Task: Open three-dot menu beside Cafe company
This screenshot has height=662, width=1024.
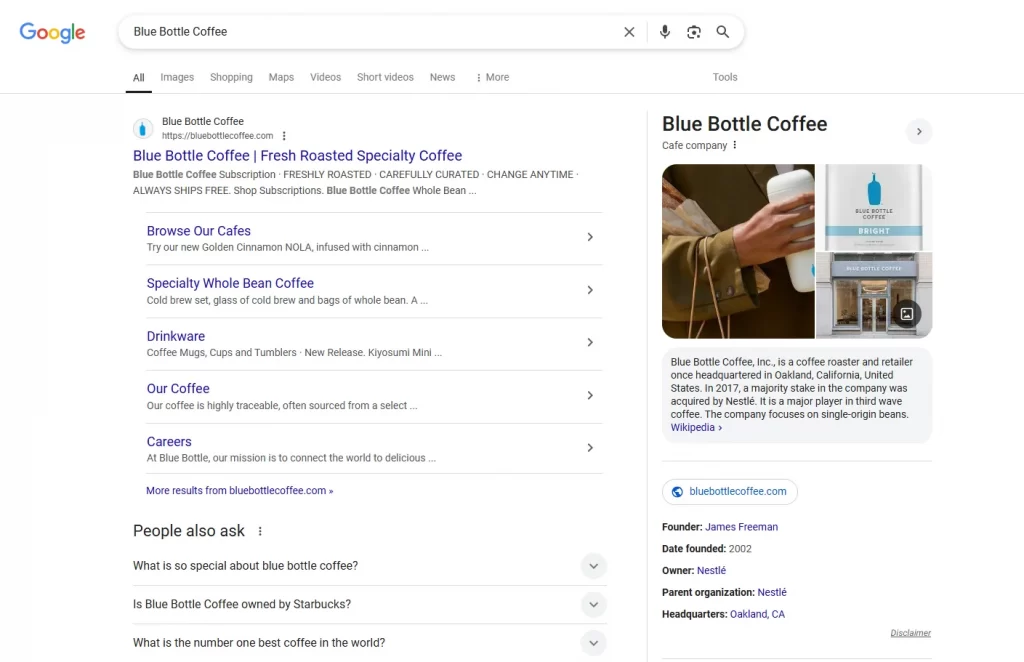Action: tap(735, 145)
